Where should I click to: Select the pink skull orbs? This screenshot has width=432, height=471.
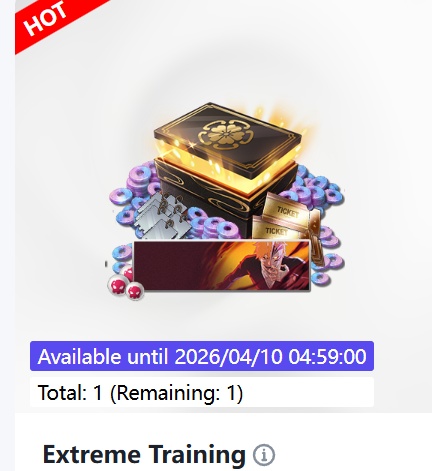point(125,283)
